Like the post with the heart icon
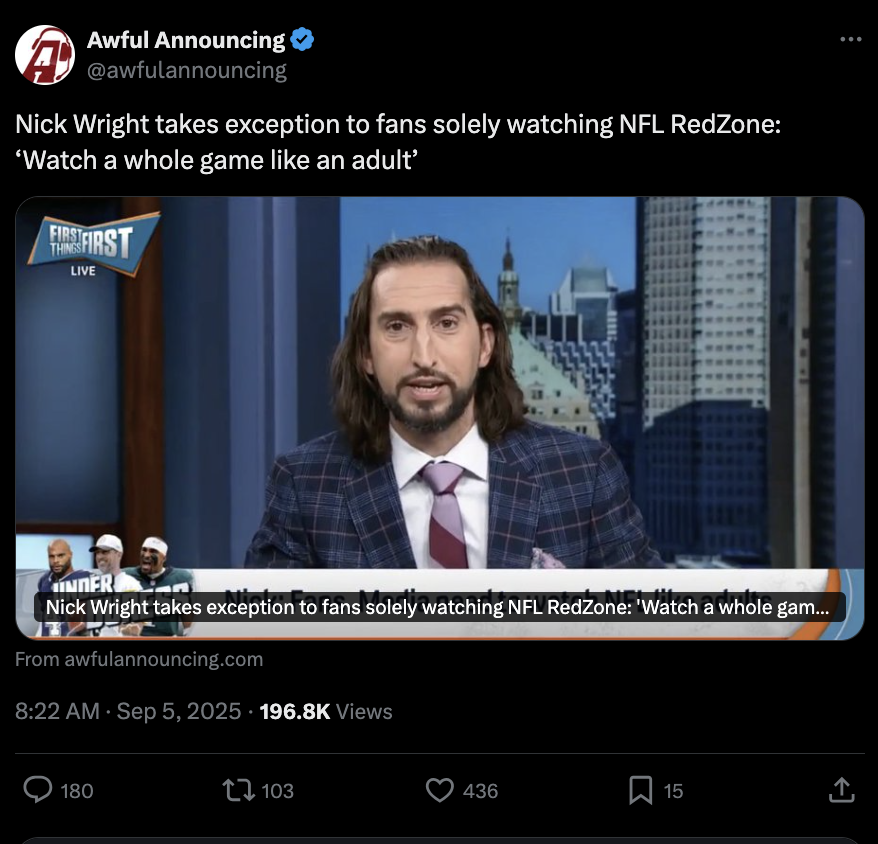Screen dimensions: 878x844 pos(440,791)
